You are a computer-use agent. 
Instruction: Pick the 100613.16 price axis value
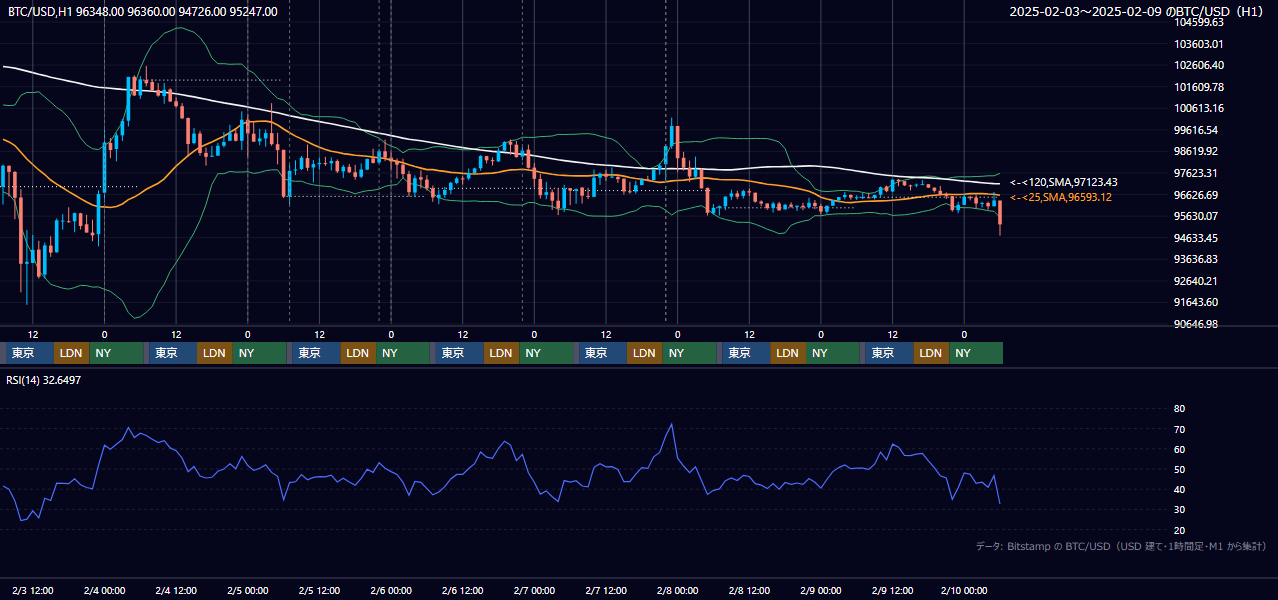[x=1199, y=108]
